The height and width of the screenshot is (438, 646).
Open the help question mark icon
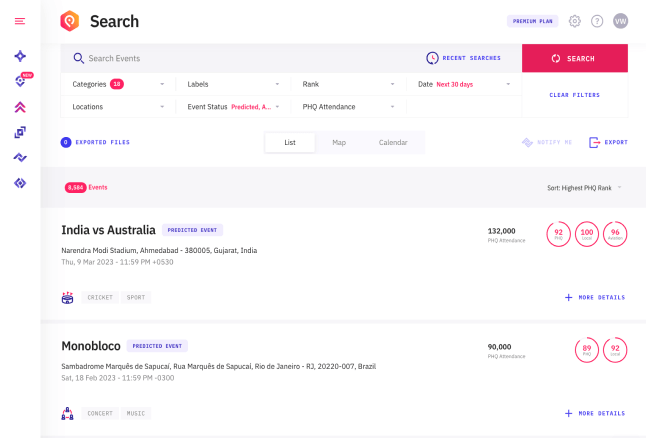(x=597, y=21)
